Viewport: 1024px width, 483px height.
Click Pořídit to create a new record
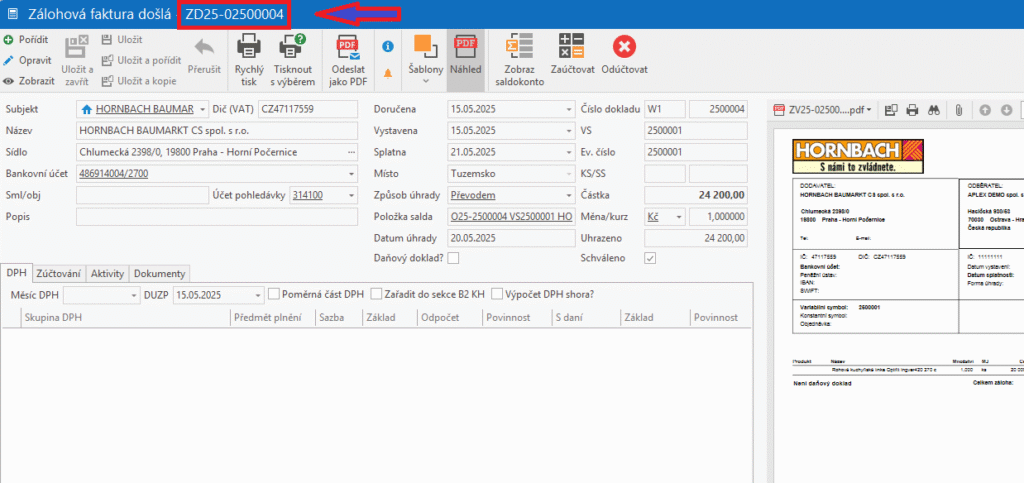[26, 40]
